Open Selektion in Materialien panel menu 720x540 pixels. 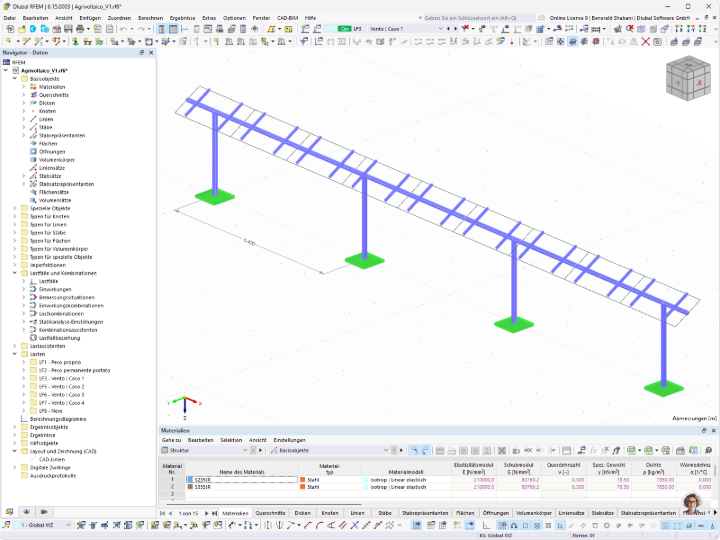[x=231, y=440]
